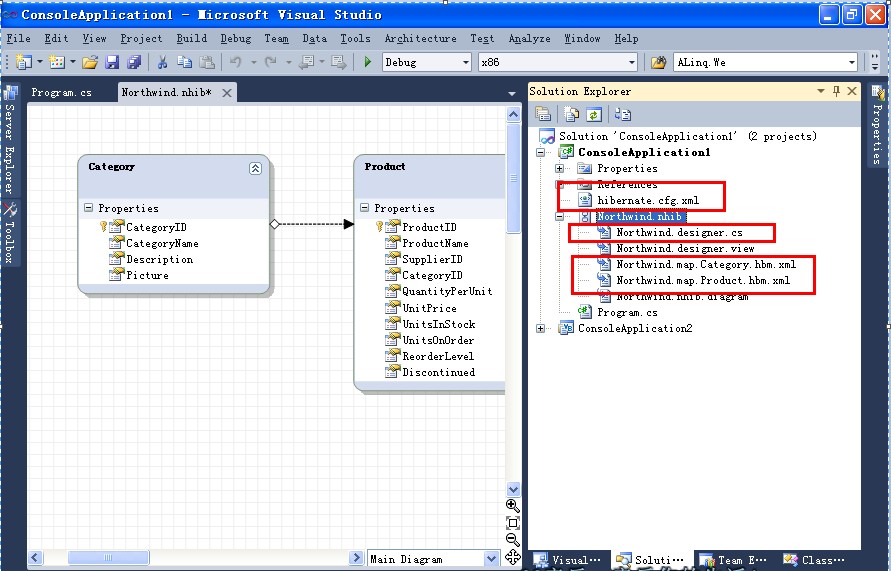Zoom out on the diagram
Screen dimensions: 891x571
click(513, 539)
